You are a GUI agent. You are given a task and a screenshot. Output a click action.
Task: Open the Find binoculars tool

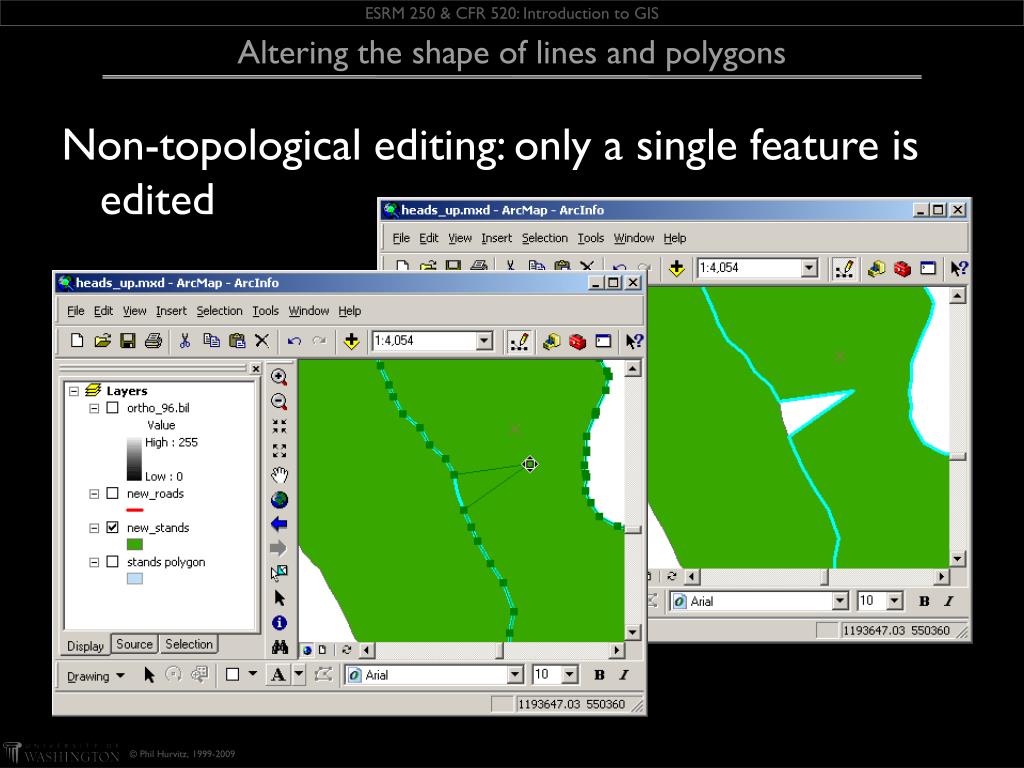[x=280, y=647]
